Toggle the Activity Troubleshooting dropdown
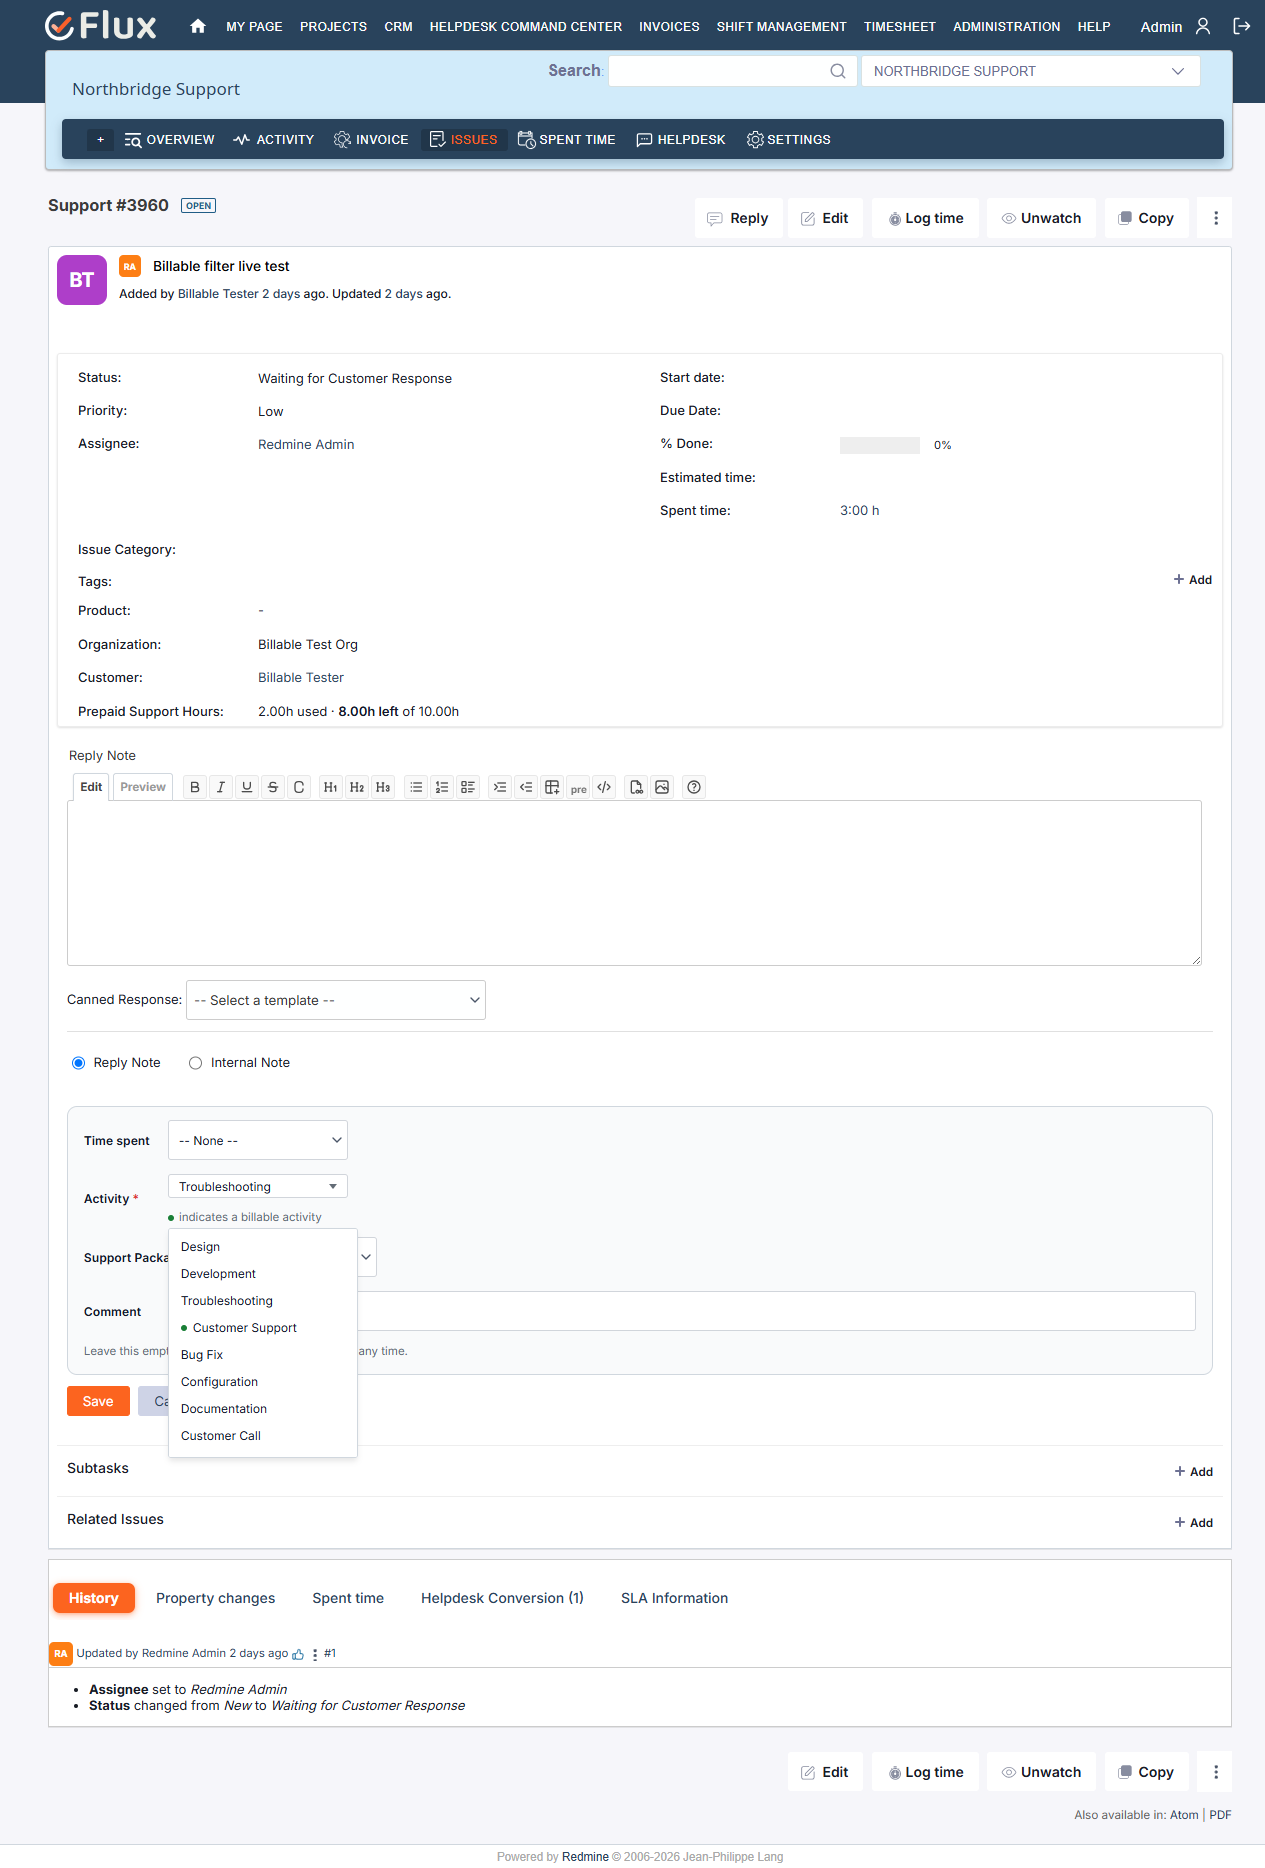Screen dimensions: 1265x1868 [258, 1186]
